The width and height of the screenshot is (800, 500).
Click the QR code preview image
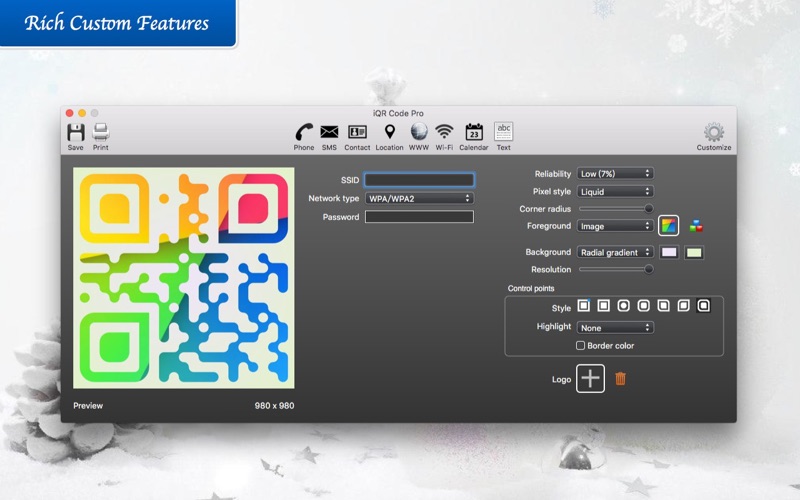click(184, 278)
